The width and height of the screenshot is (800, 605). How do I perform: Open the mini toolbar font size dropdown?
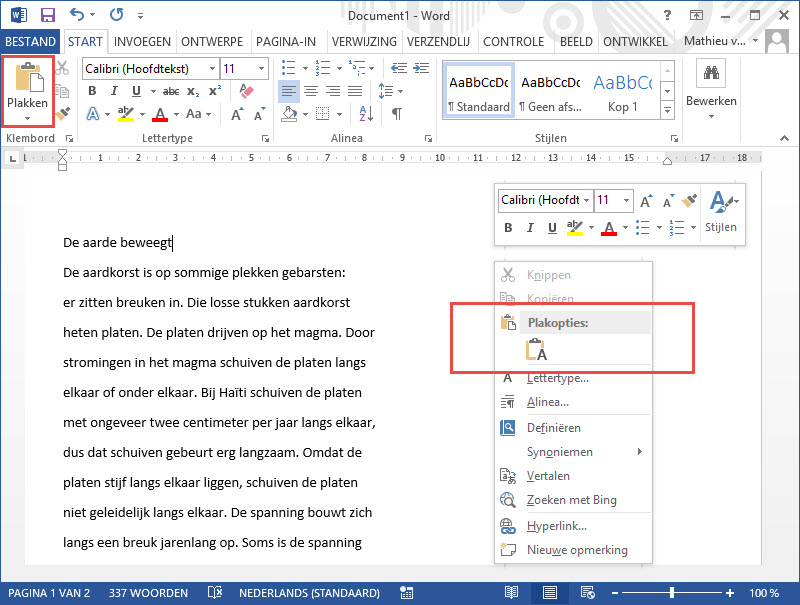(x=626, y=200)
